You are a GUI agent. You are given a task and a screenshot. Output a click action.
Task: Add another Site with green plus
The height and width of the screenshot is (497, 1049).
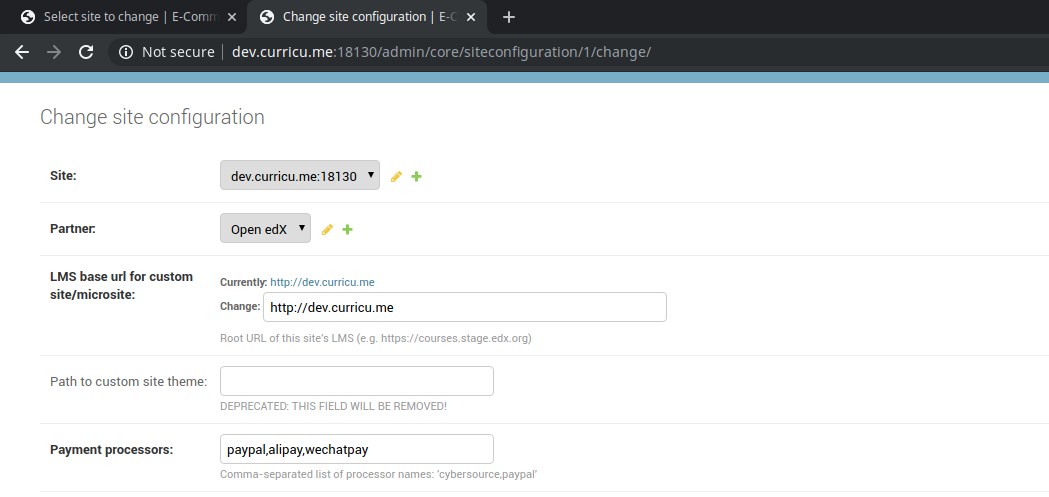click(417, 176)
